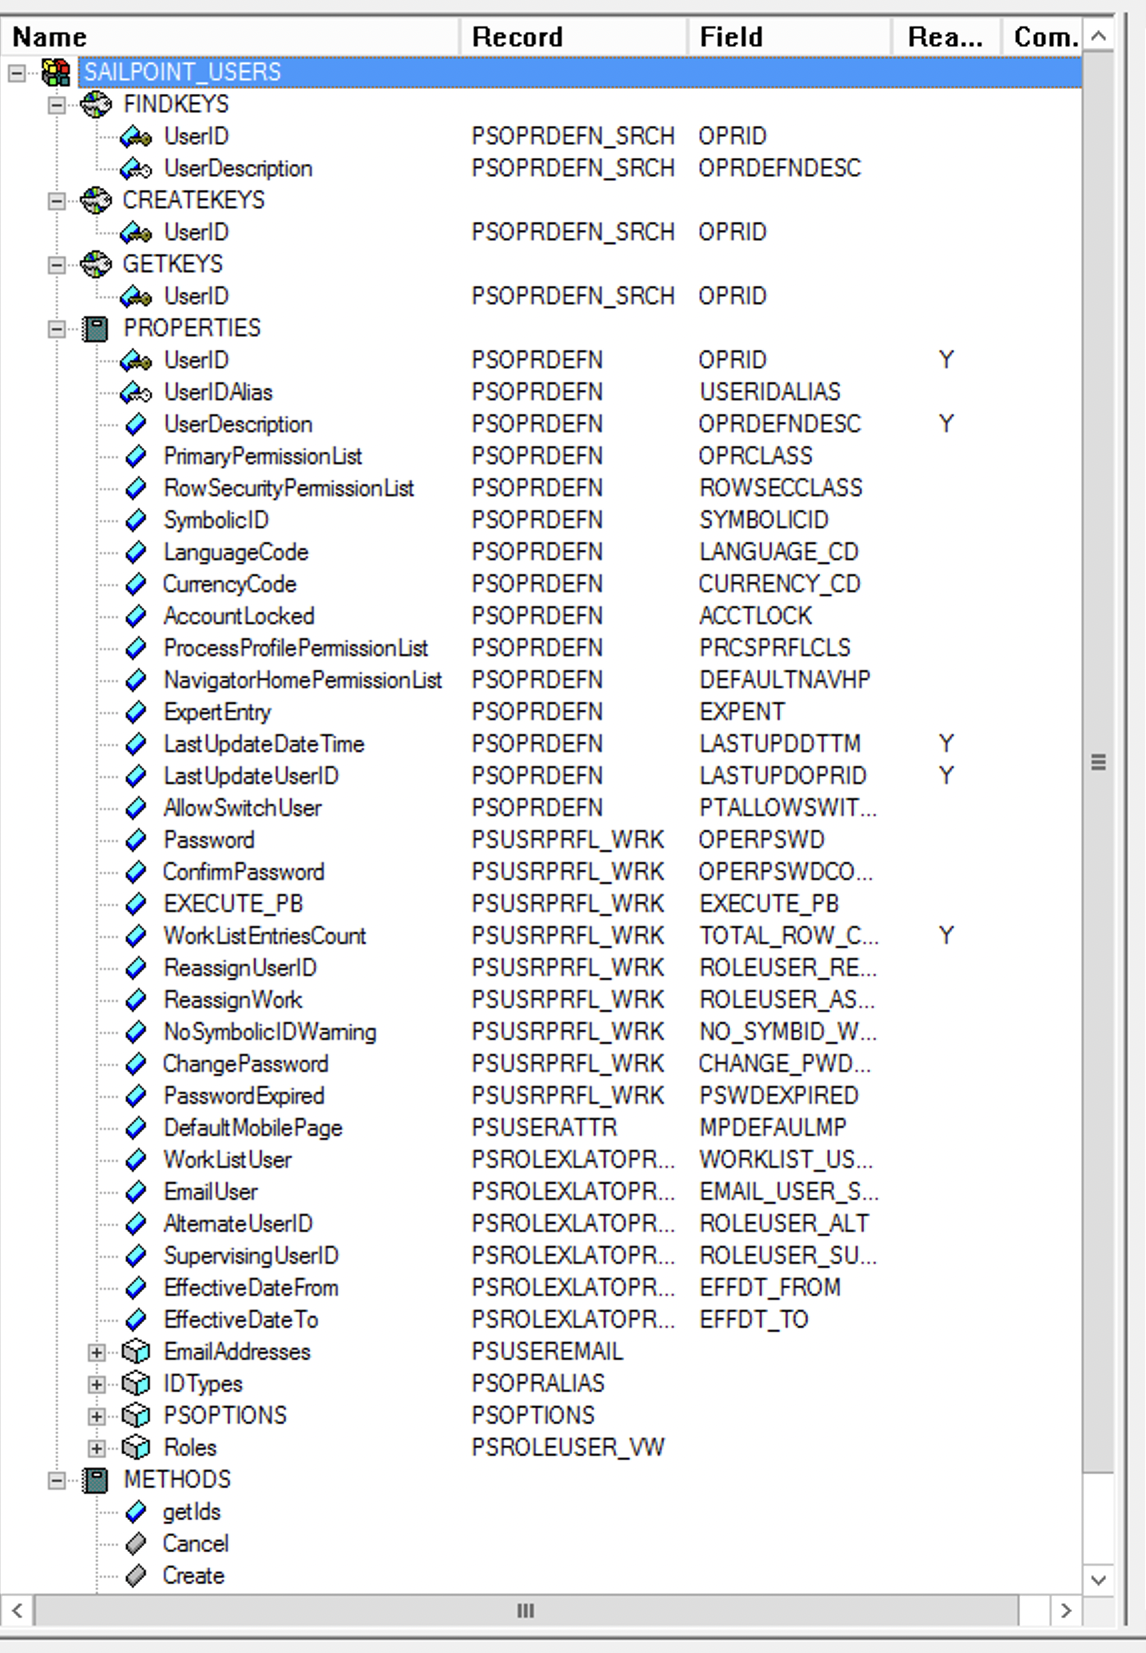Click the property icon beside PrimaryPermissionList

coord(136,456)
